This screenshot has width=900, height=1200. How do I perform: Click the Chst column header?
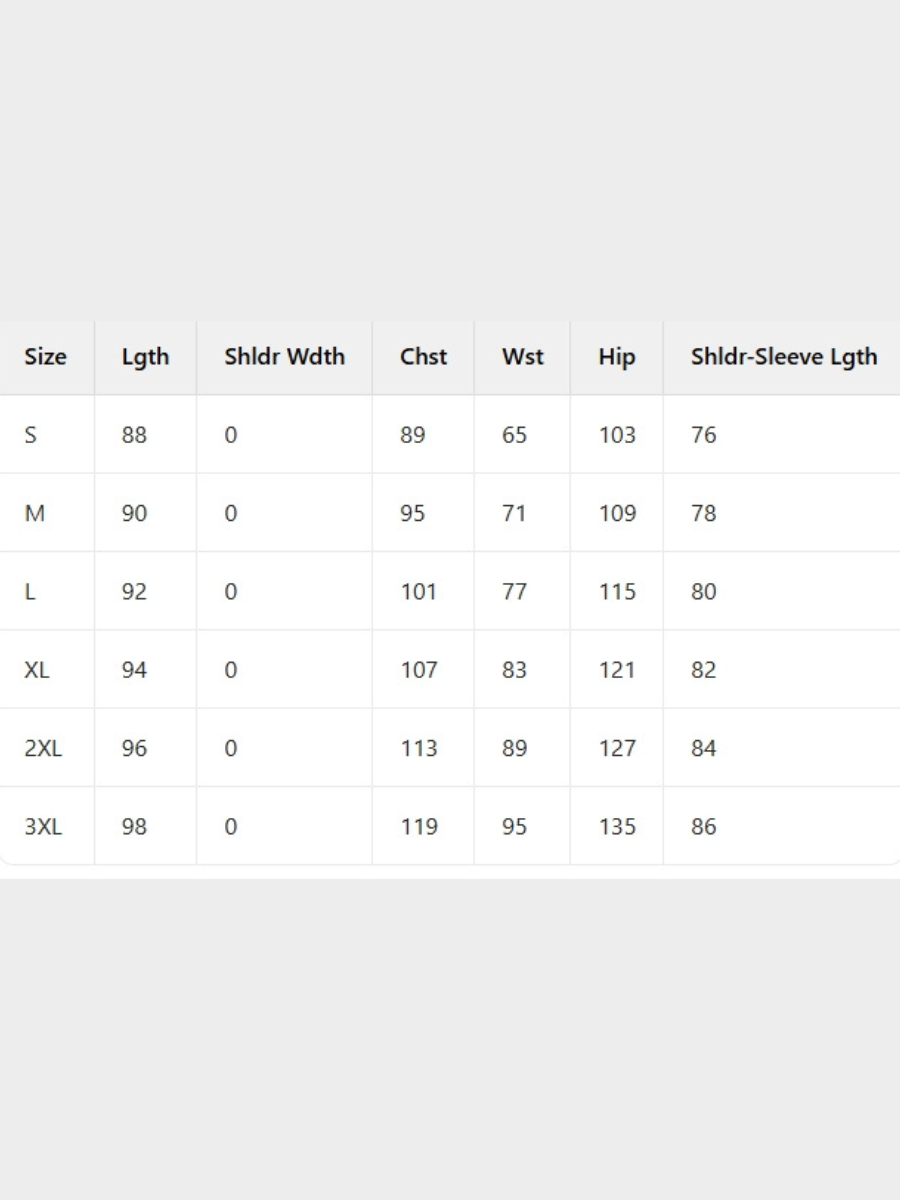point(423,357)
